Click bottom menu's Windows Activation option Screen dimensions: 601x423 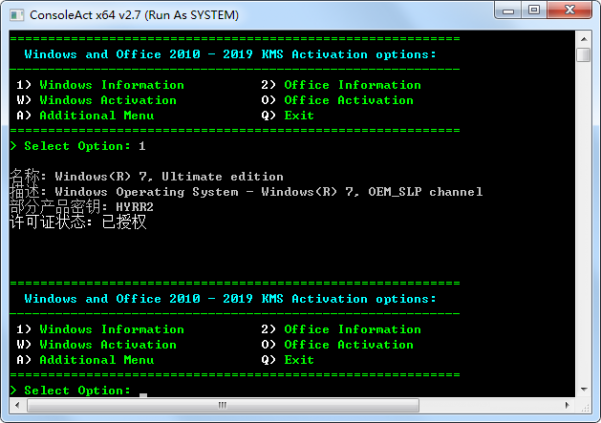(x=108, y=345)
